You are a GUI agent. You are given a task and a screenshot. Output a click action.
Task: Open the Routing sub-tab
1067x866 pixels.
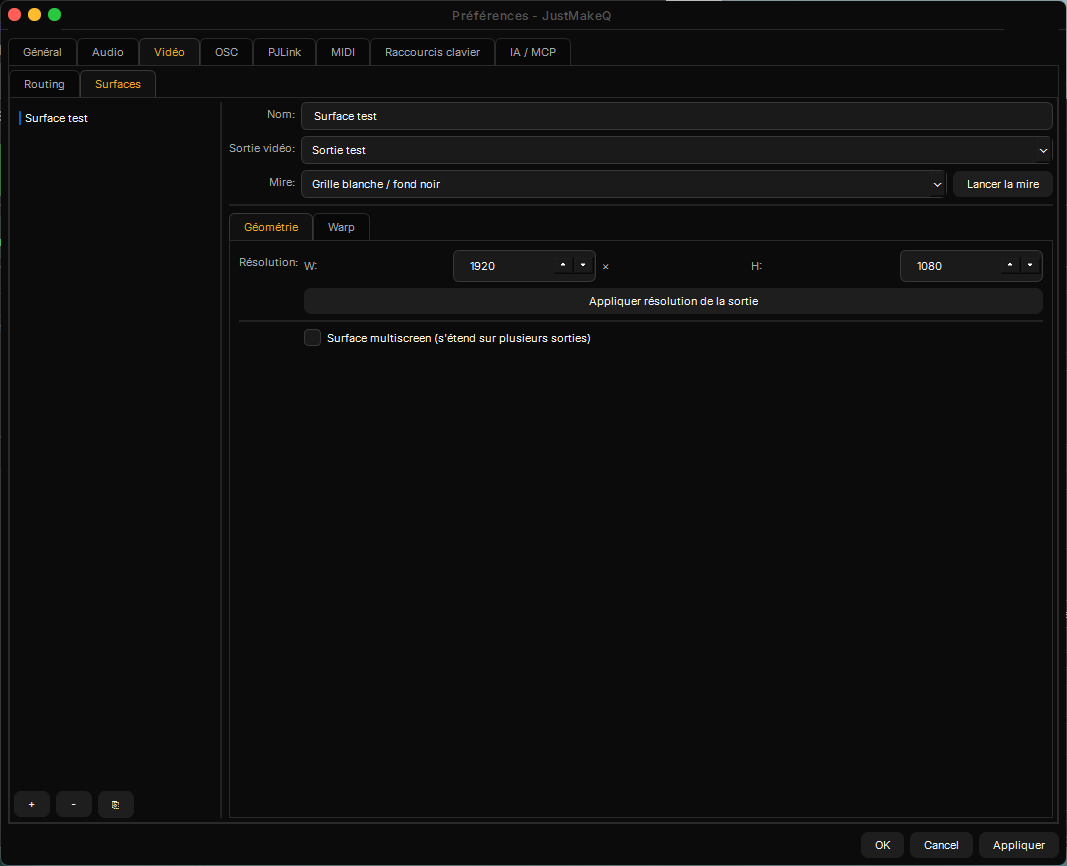(44, 84)
